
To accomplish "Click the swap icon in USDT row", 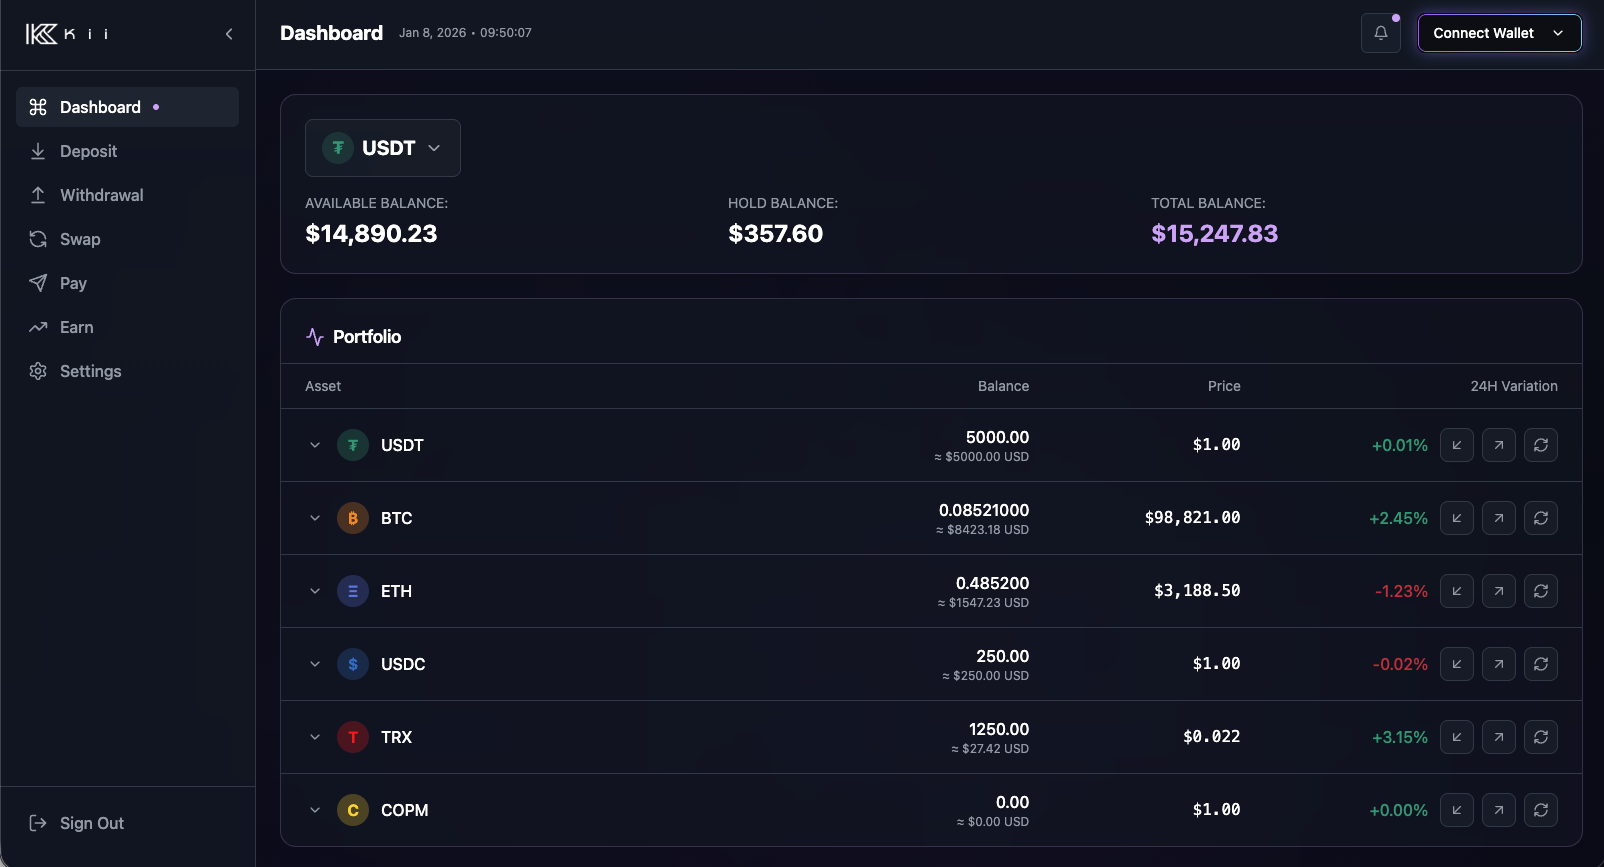I will click(1540, 445).
